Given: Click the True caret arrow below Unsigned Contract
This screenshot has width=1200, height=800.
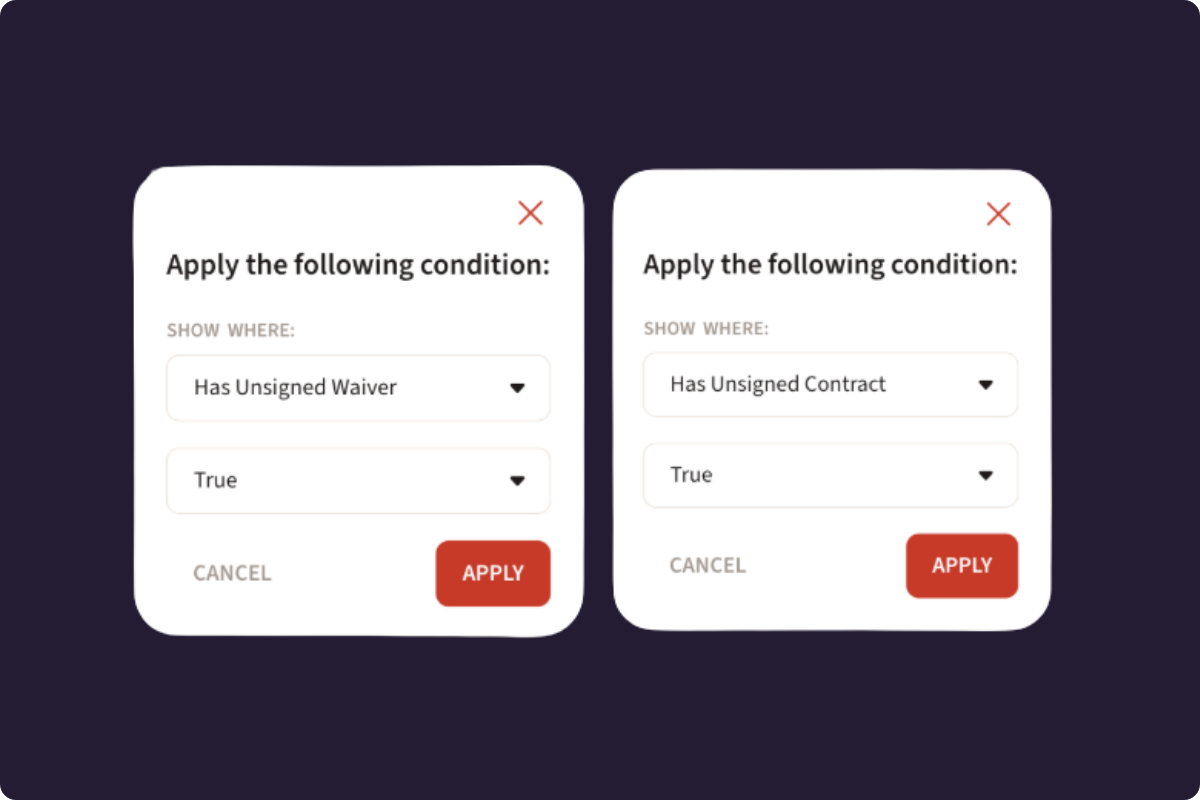Looking at the screenshot, I should [x=985, y=476].
